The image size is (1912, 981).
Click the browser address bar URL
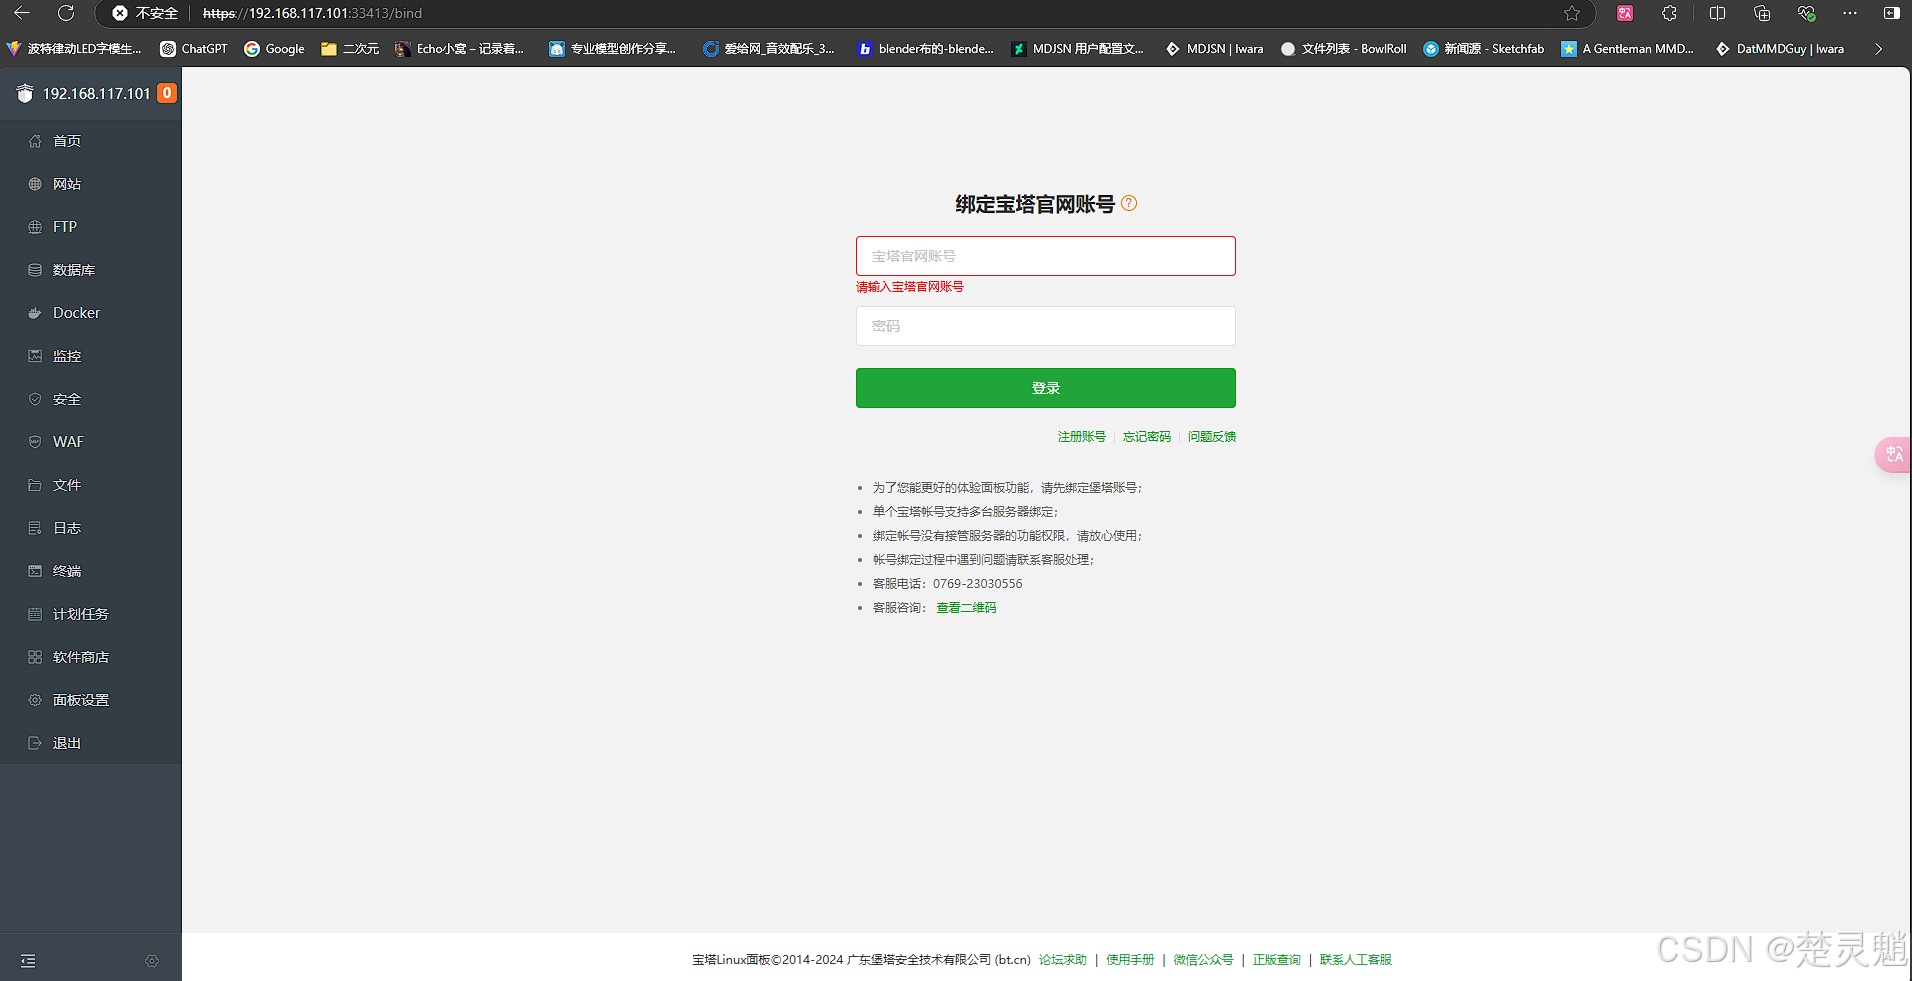tap(312, 13)
